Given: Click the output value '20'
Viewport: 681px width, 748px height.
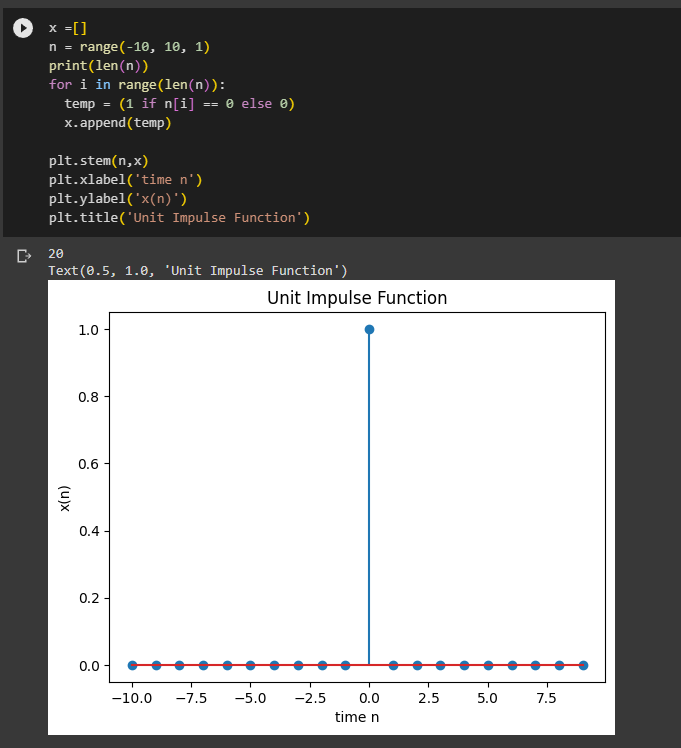Looking at the screenshot, I should click(56, 254).
